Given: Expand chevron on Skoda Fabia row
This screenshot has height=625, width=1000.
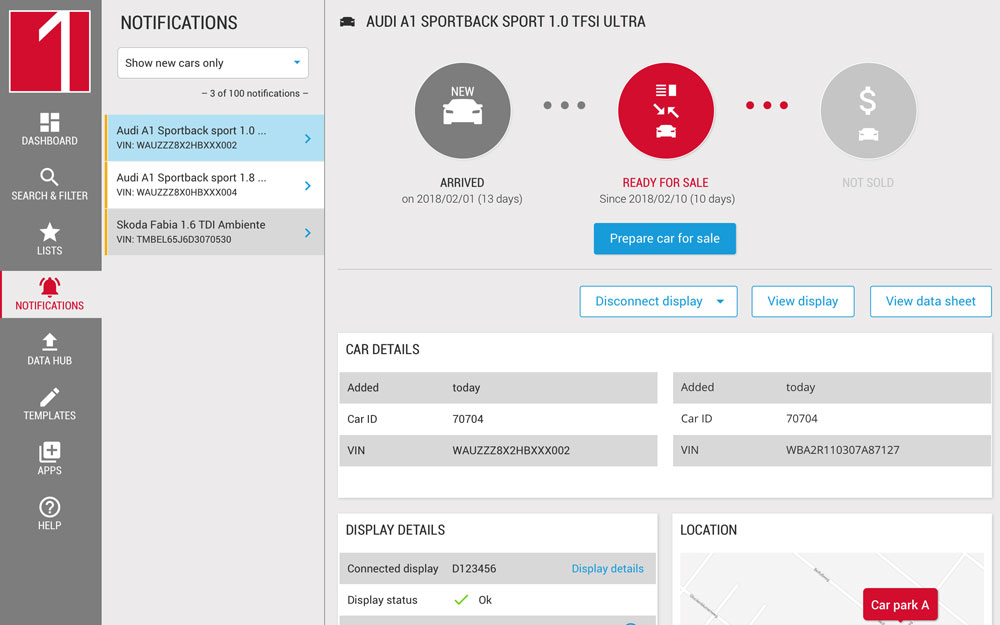Looking at the screenshot, I should click(x=308, y=233).
